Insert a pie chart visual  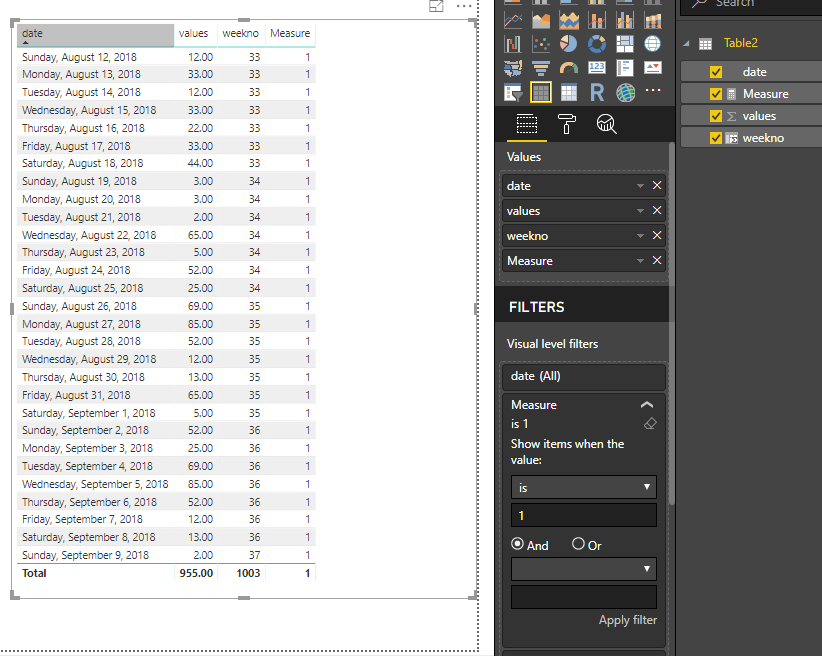tap(569, 44)
